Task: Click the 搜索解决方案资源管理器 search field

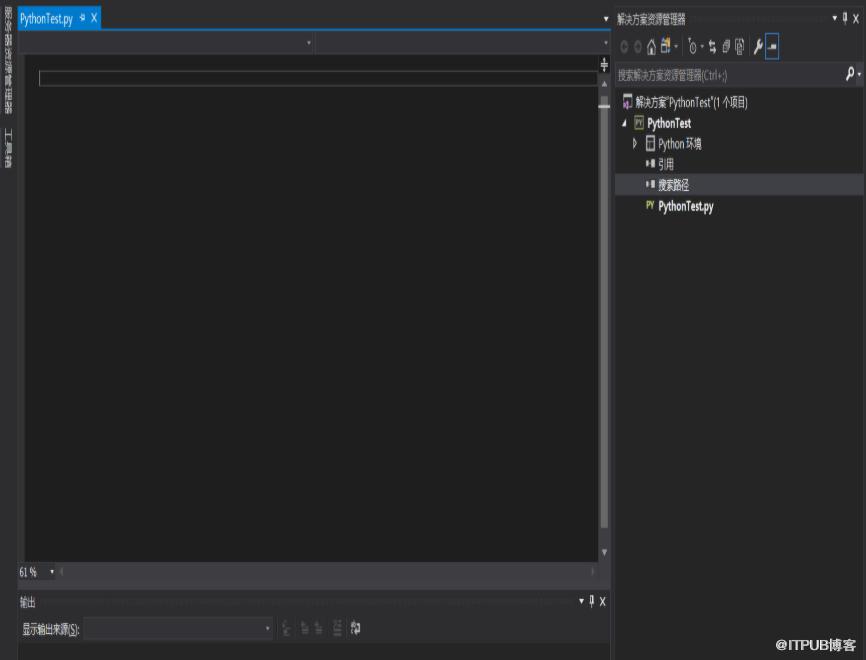Action: (x=729, y=75)
